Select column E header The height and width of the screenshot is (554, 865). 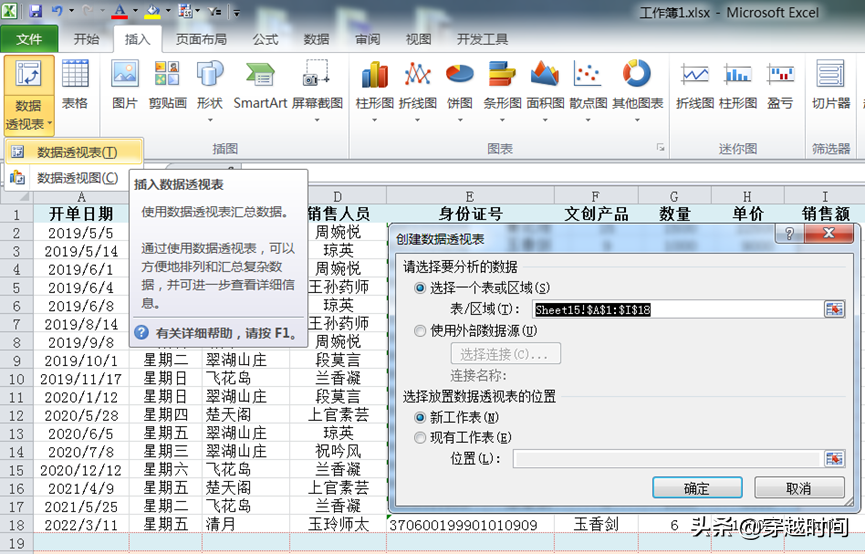[470, 196]
